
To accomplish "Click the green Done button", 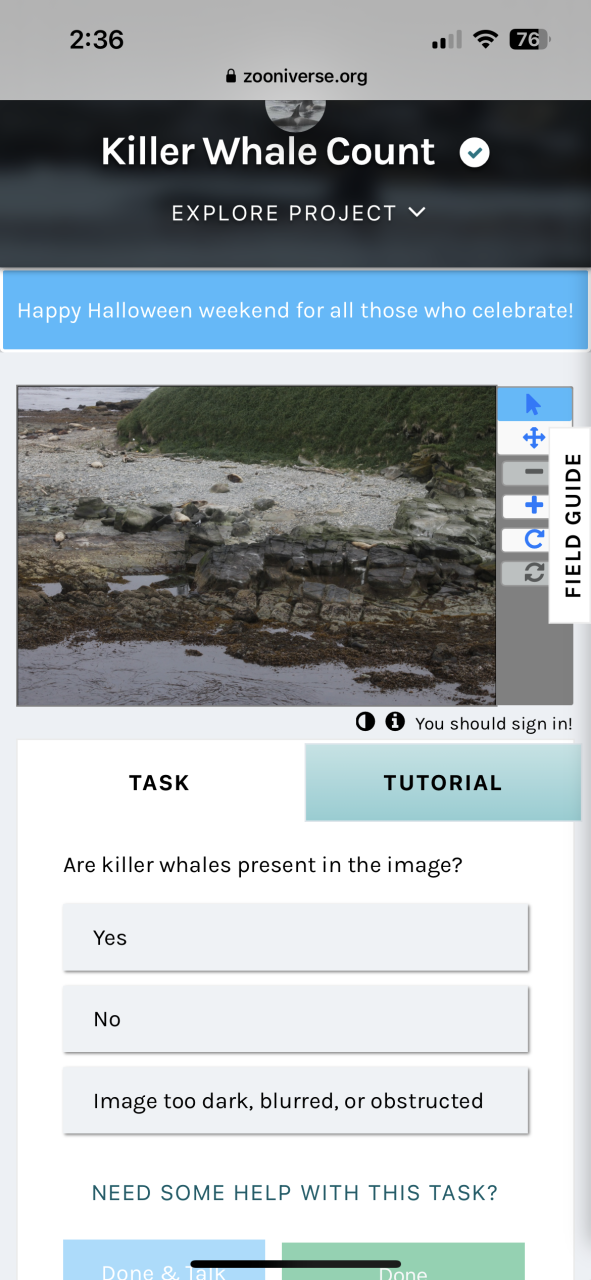I will click(x=403, y=1262).
